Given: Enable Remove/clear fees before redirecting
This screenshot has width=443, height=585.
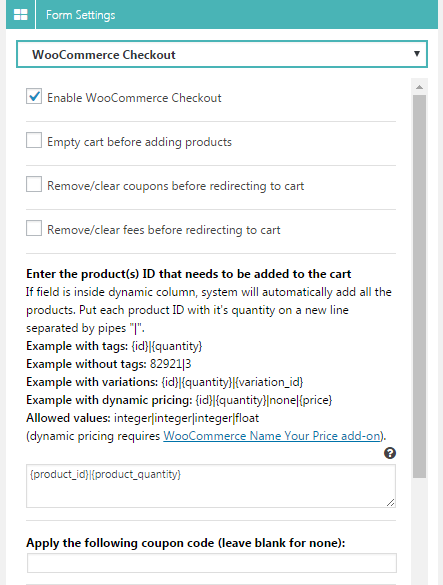Looking at the screenshot, I should tap(34, 228).
